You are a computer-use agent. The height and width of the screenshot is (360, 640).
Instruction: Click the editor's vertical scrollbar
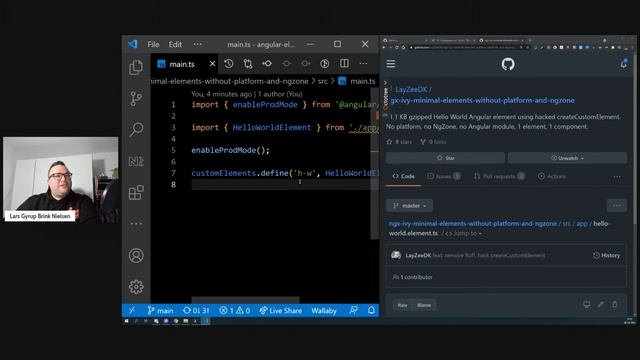point(374,163)
